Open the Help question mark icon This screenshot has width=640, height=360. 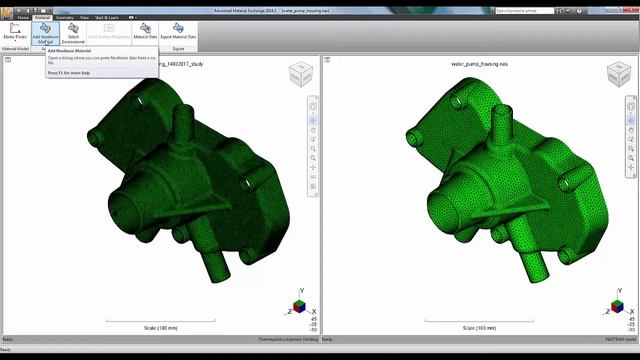(579, 11)
